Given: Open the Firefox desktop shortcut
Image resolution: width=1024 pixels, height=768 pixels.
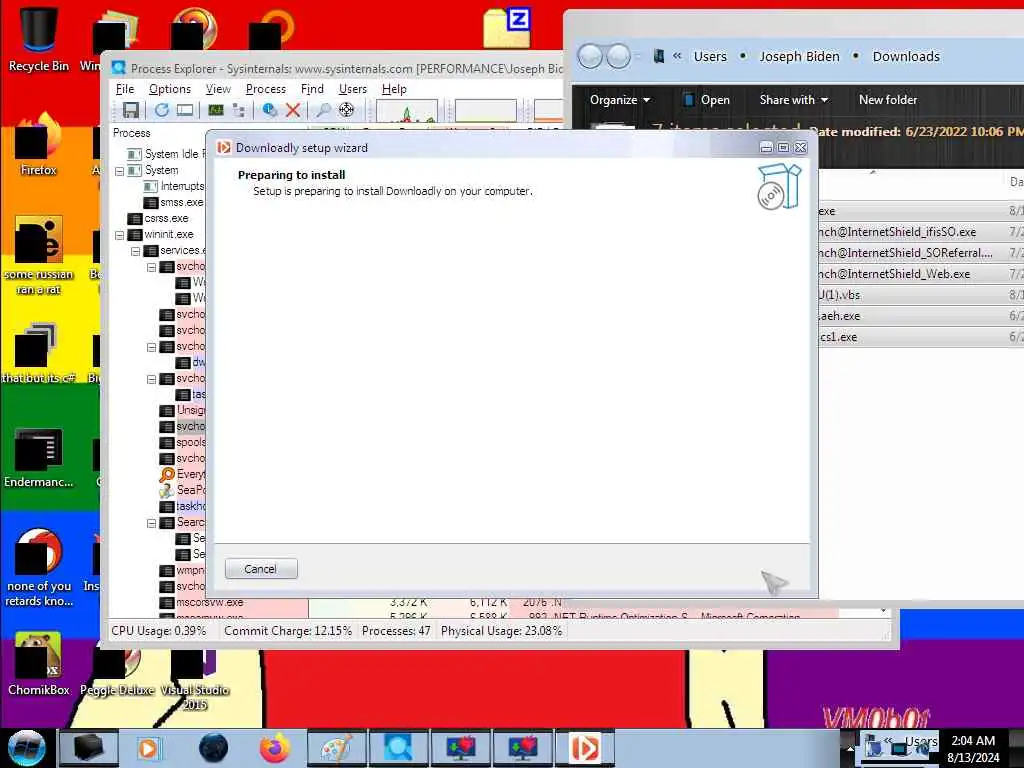Looking at the screenshot, I should coord(39,145).
